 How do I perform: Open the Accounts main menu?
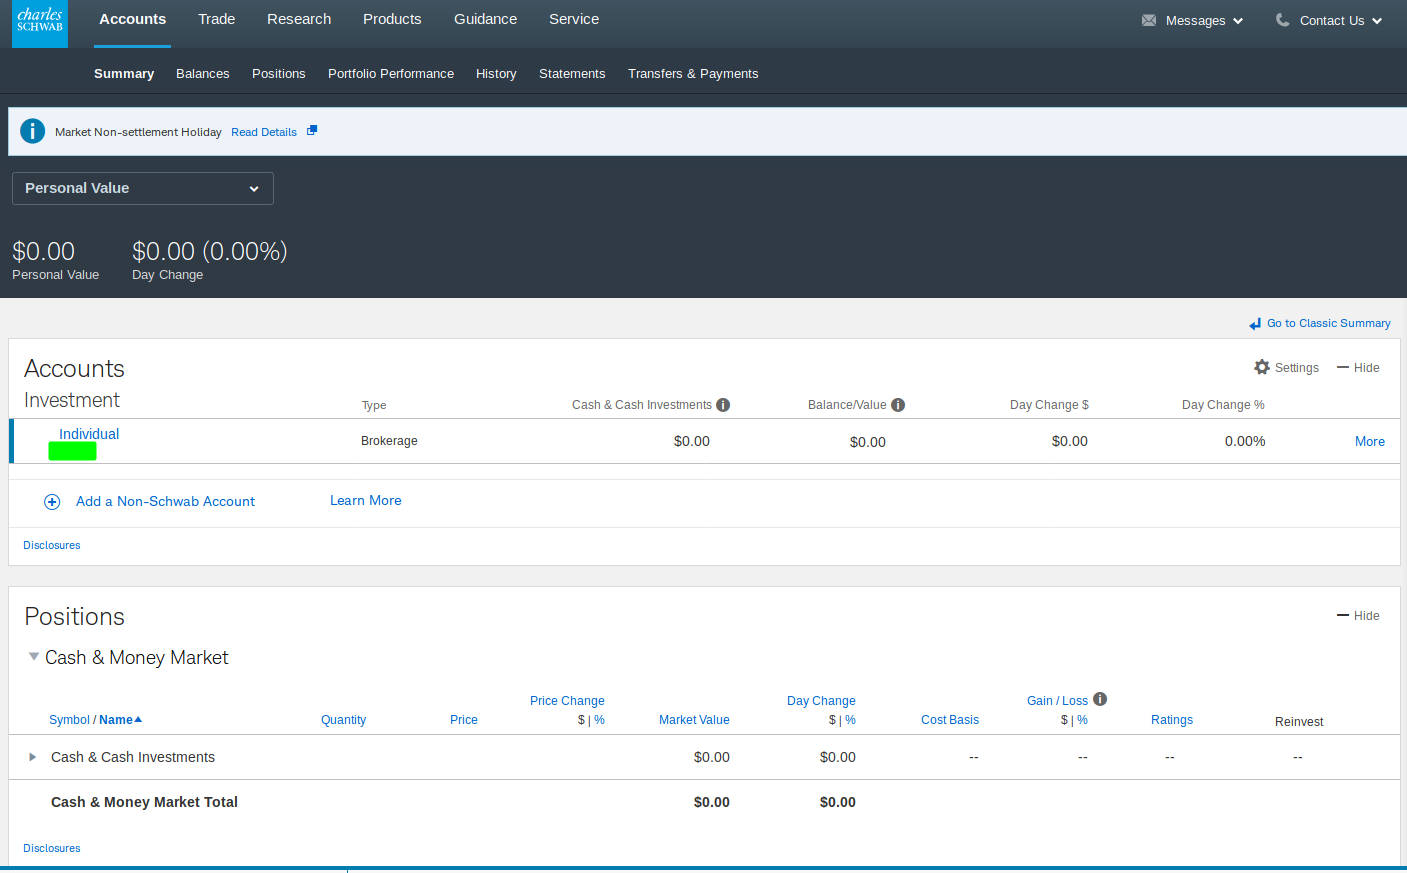[x=133, y=19]
